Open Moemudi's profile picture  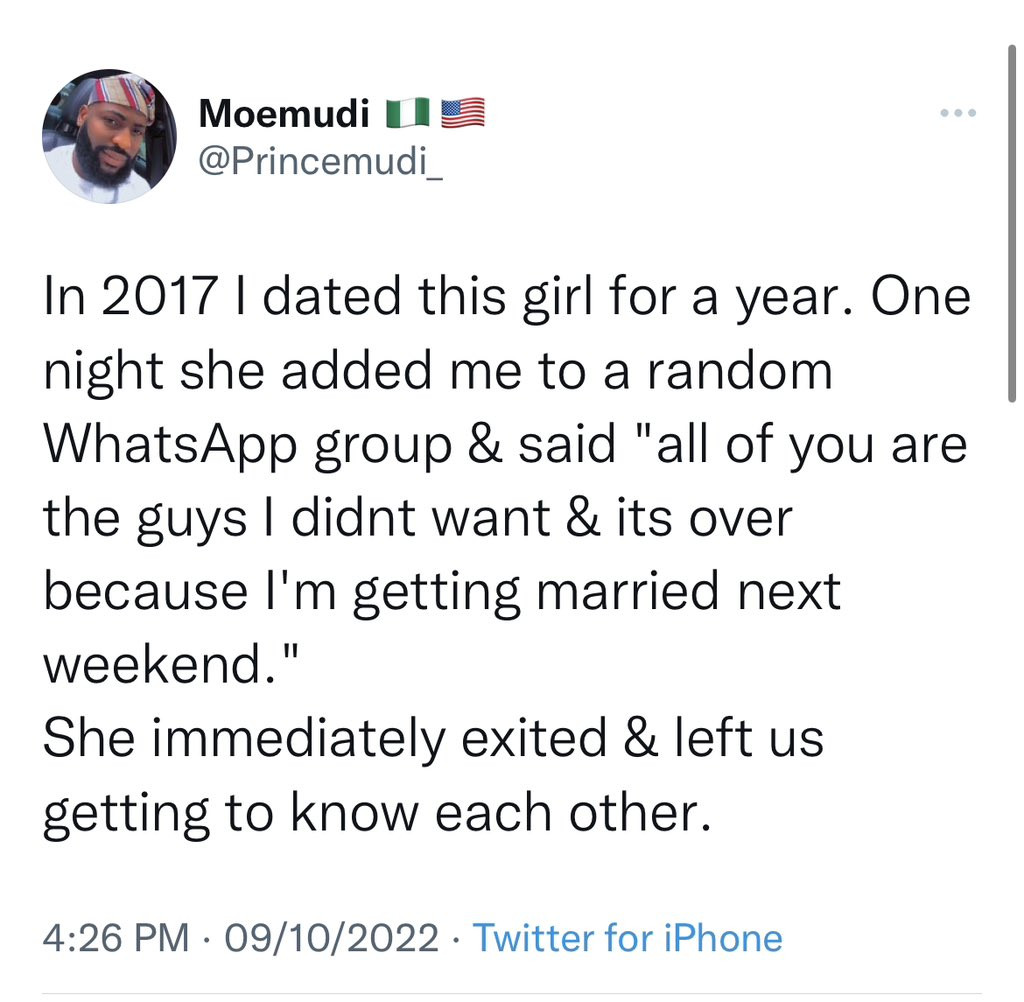[x=109, y=136]
